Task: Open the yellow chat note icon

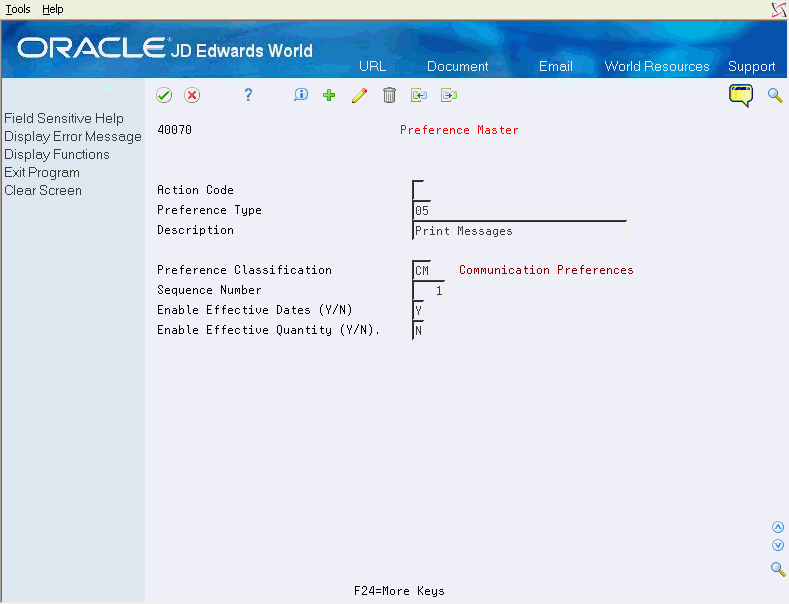Action: tap(741, 95)
